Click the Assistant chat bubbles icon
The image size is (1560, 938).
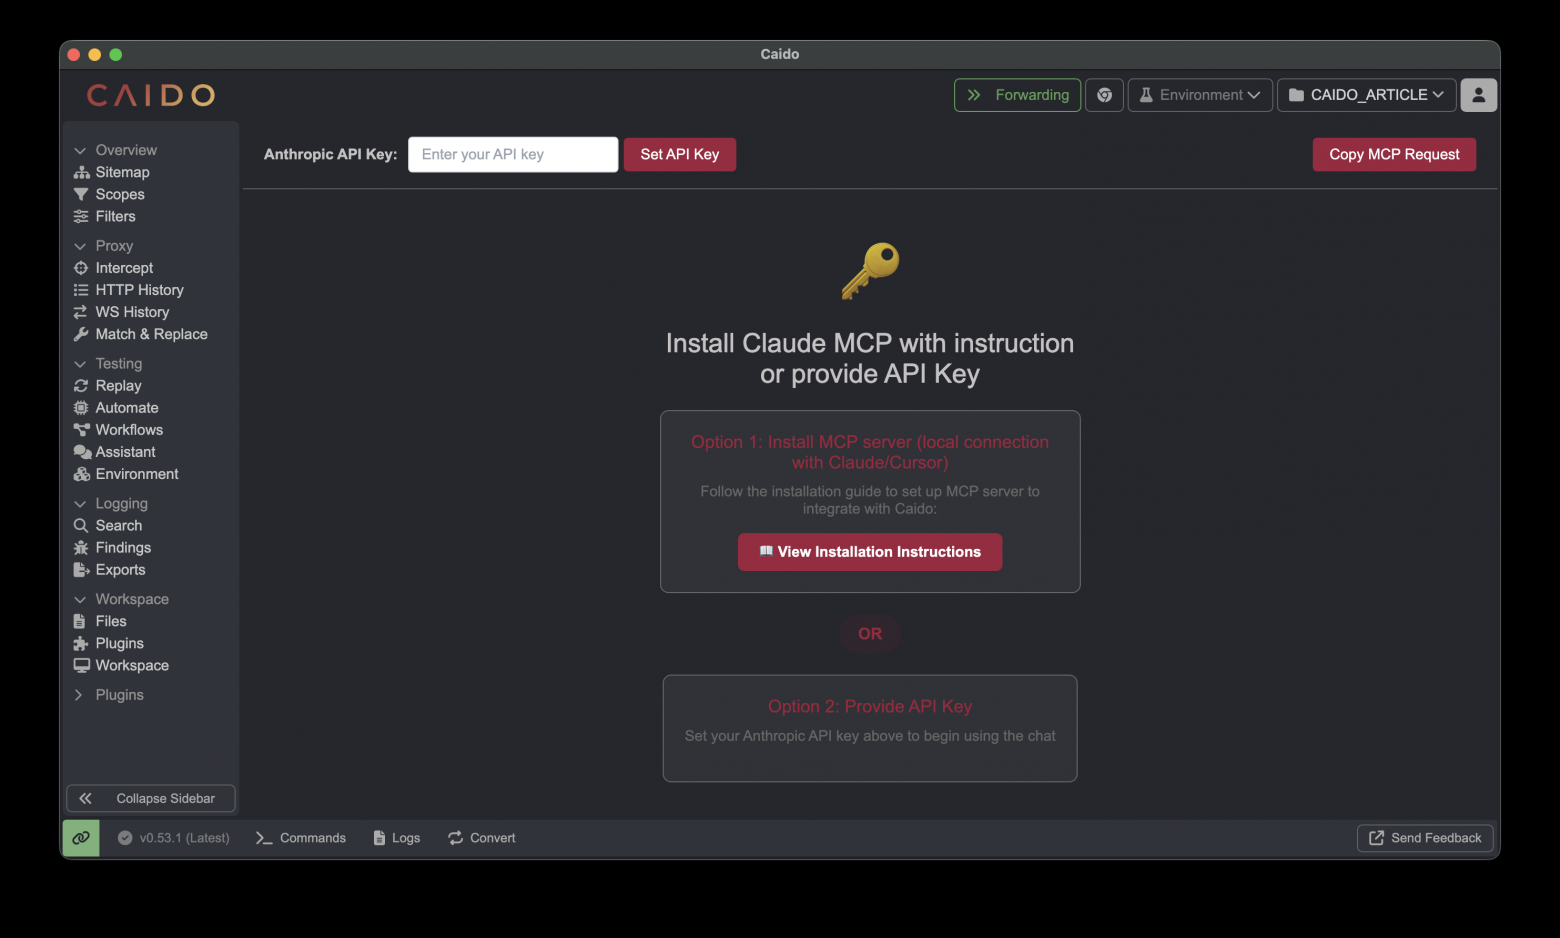(x=82, y=452)
